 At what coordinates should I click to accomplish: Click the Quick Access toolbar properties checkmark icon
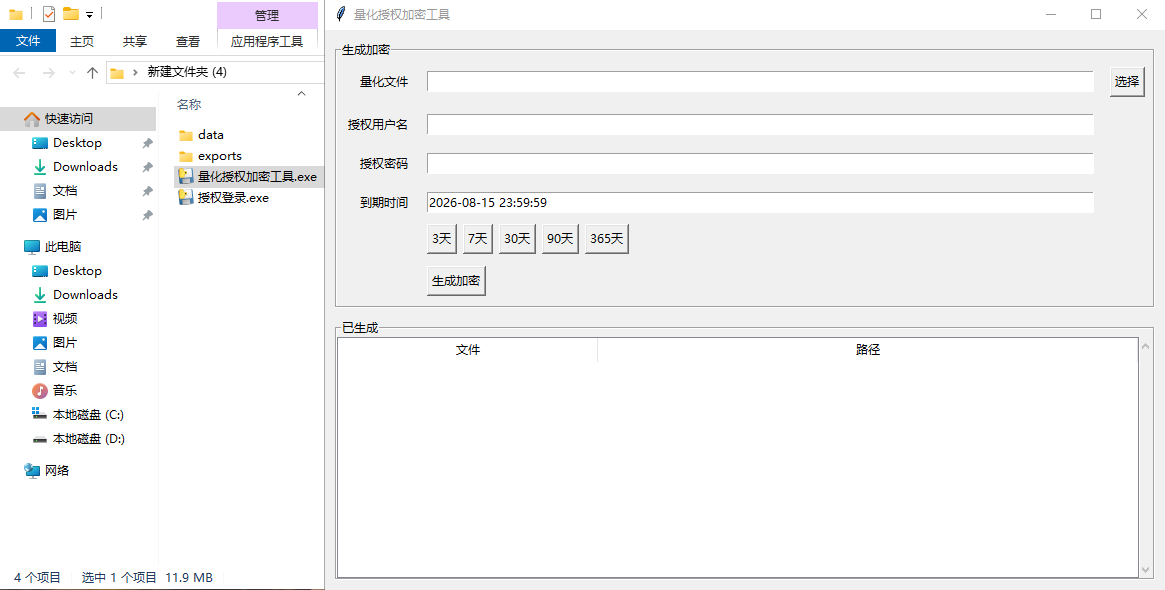tap(49, 13)
